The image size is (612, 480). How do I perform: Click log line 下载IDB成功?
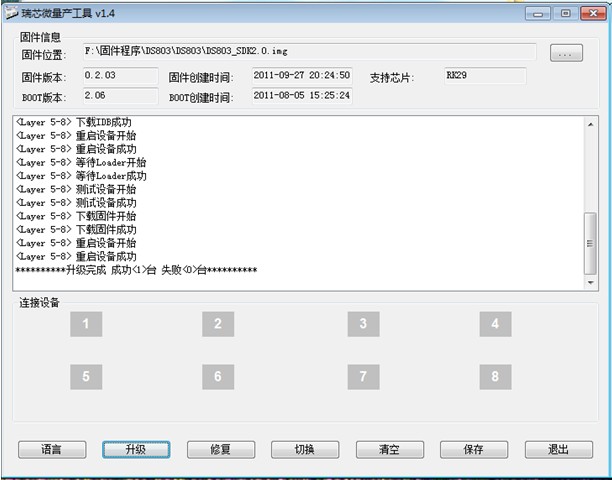click(74, 123)
